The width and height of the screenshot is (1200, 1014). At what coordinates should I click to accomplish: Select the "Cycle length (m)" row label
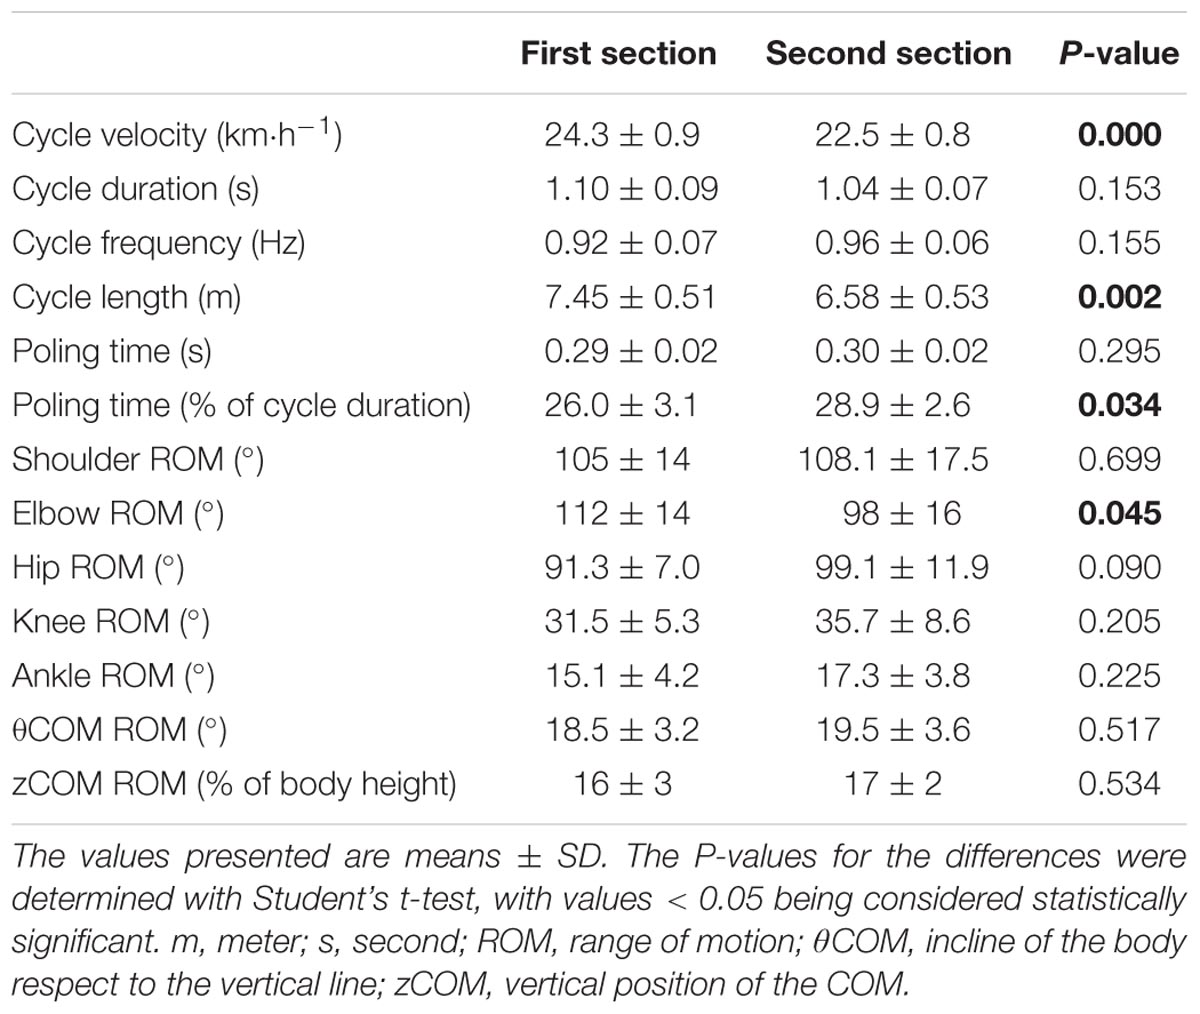click(x=126, y=297)
